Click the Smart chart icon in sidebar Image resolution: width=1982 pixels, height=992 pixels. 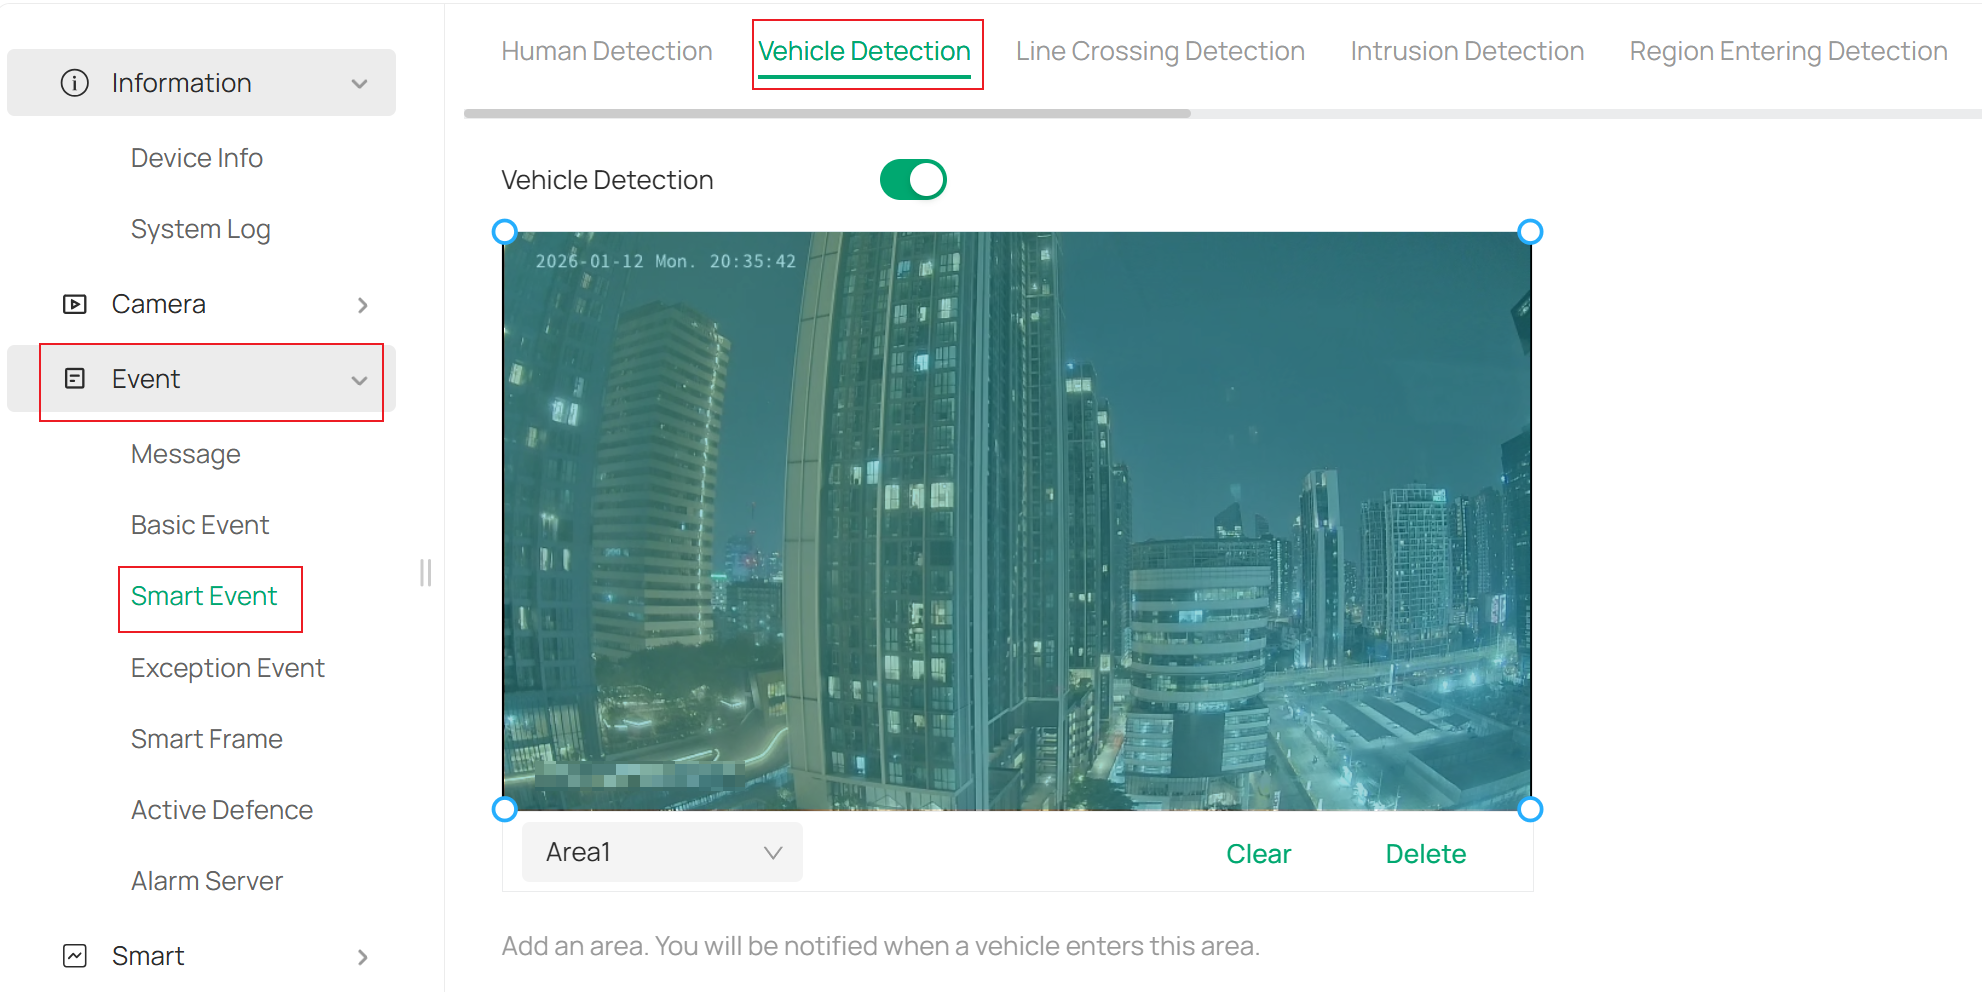point(75,956)
